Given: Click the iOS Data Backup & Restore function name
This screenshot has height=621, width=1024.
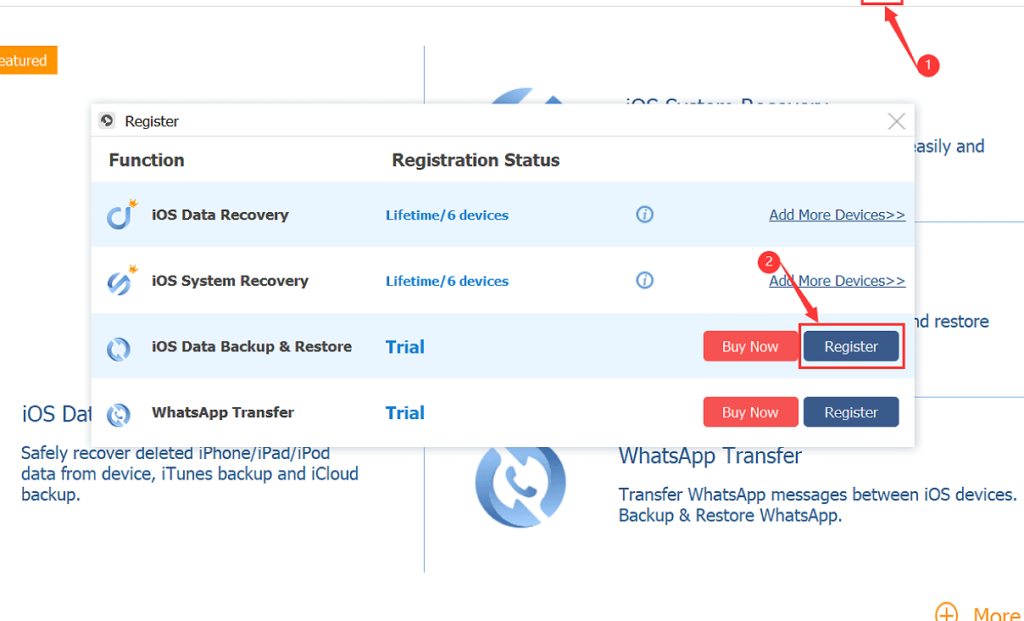Looking at the screenshot, I should coord(251,346).
